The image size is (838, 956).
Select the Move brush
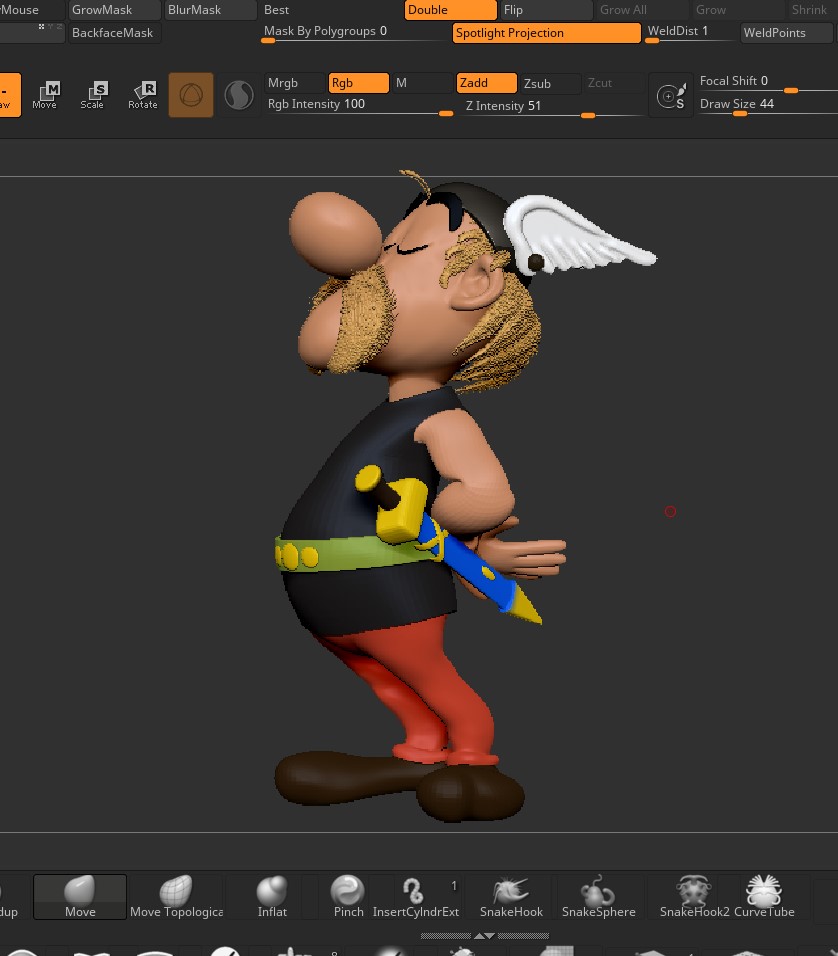(x=80, y=896)
